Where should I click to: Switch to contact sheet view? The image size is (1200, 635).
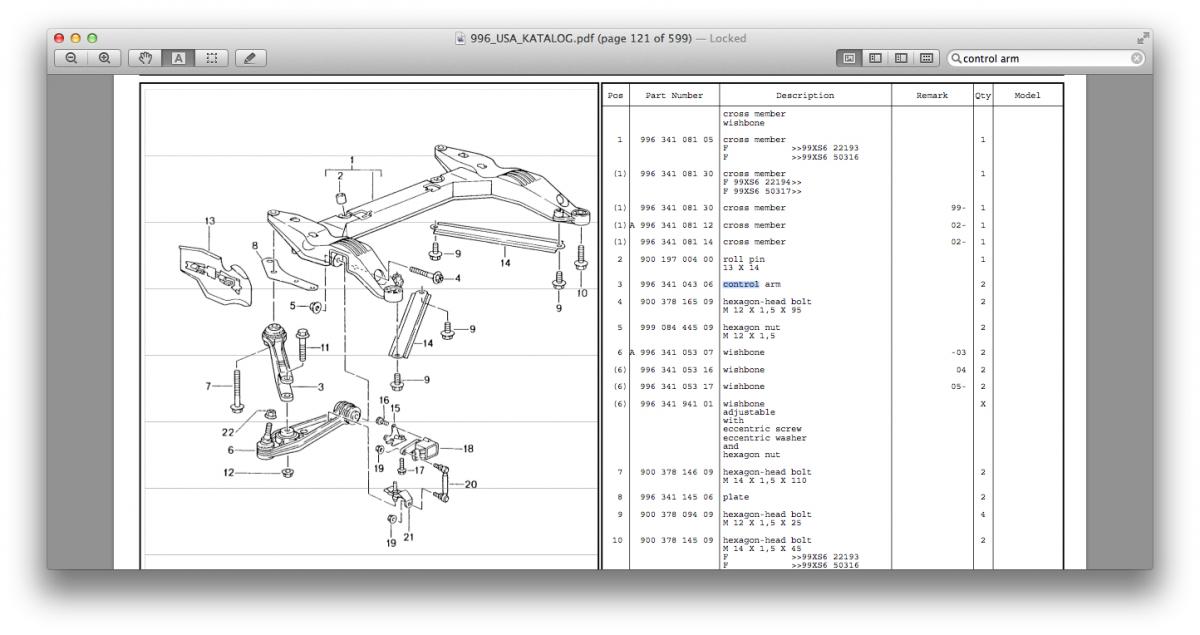(x=927, y=59)
